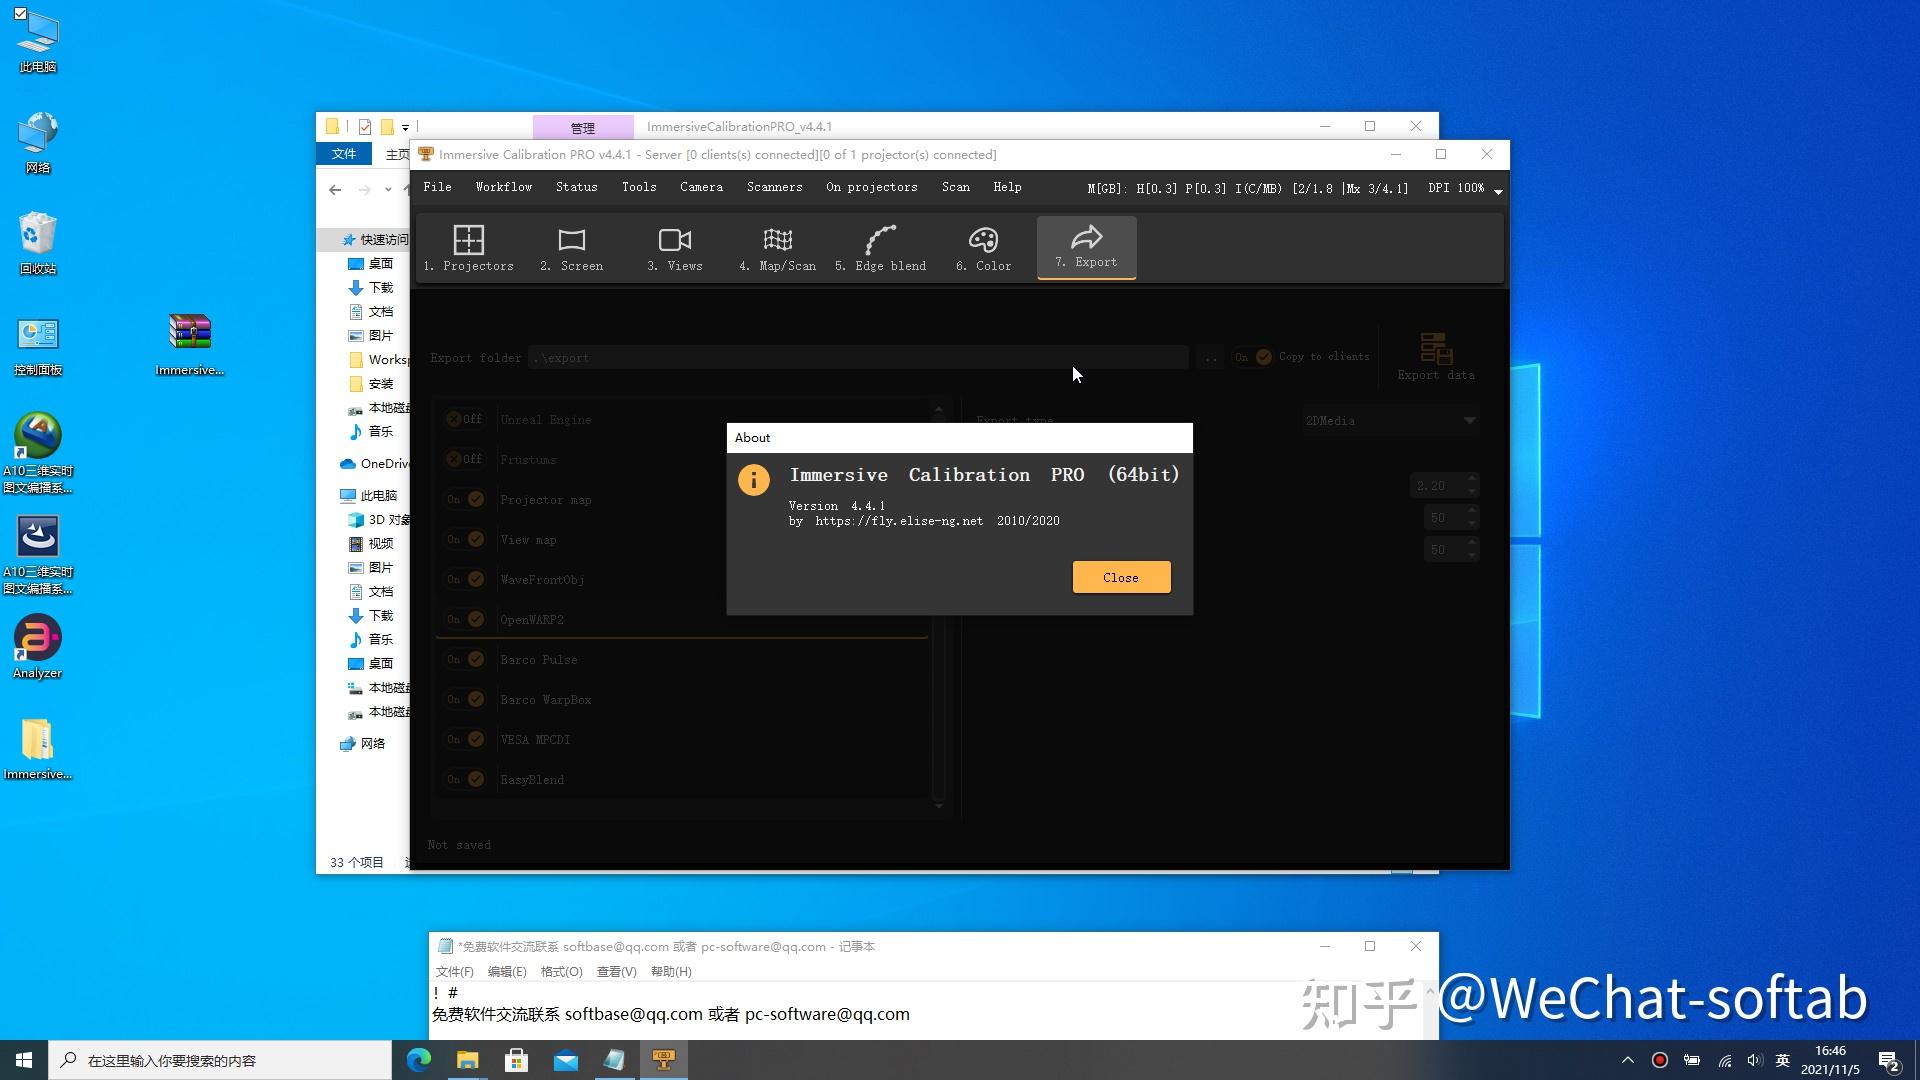Click the export folder browse button

[1210, 357]
